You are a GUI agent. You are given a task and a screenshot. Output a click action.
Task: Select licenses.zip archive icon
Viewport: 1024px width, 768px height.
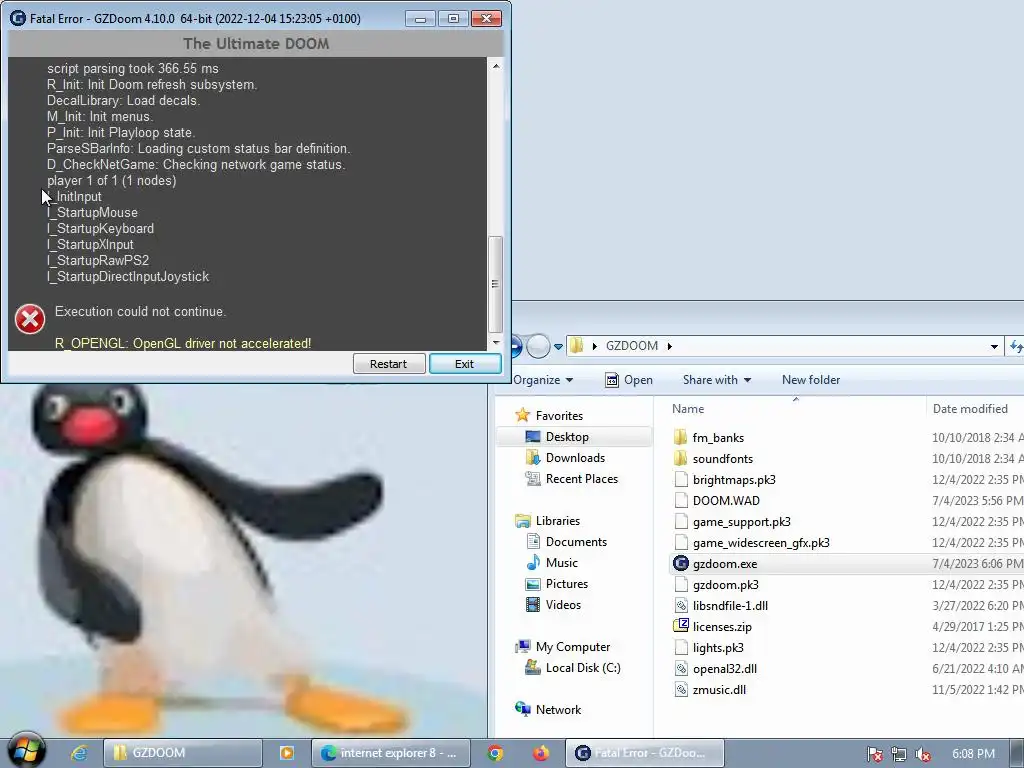pyautogui.click(x=680, y=626)
